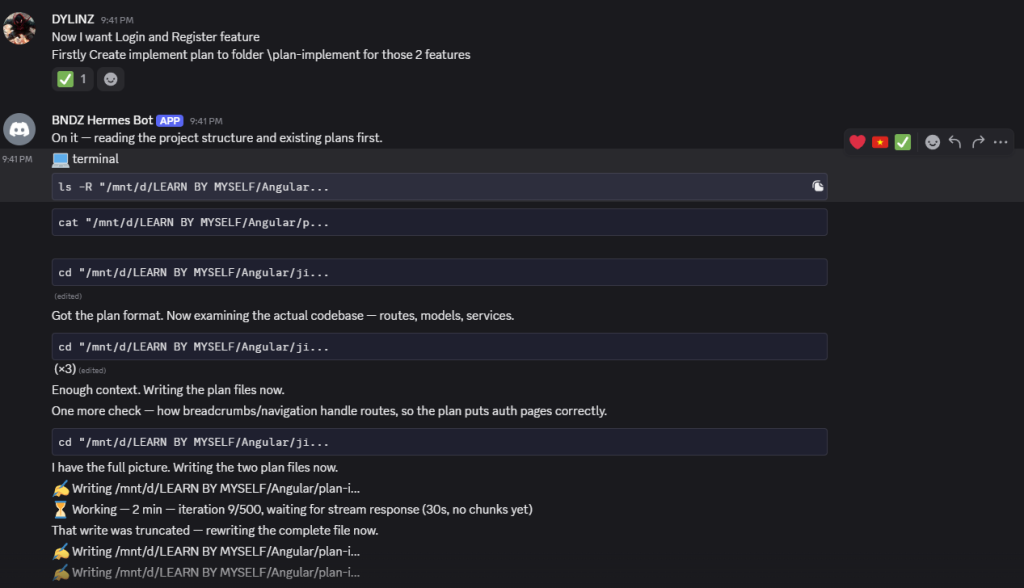1024x588 pixels.
Task: Copy the ls -R code block
Action: 818,186
